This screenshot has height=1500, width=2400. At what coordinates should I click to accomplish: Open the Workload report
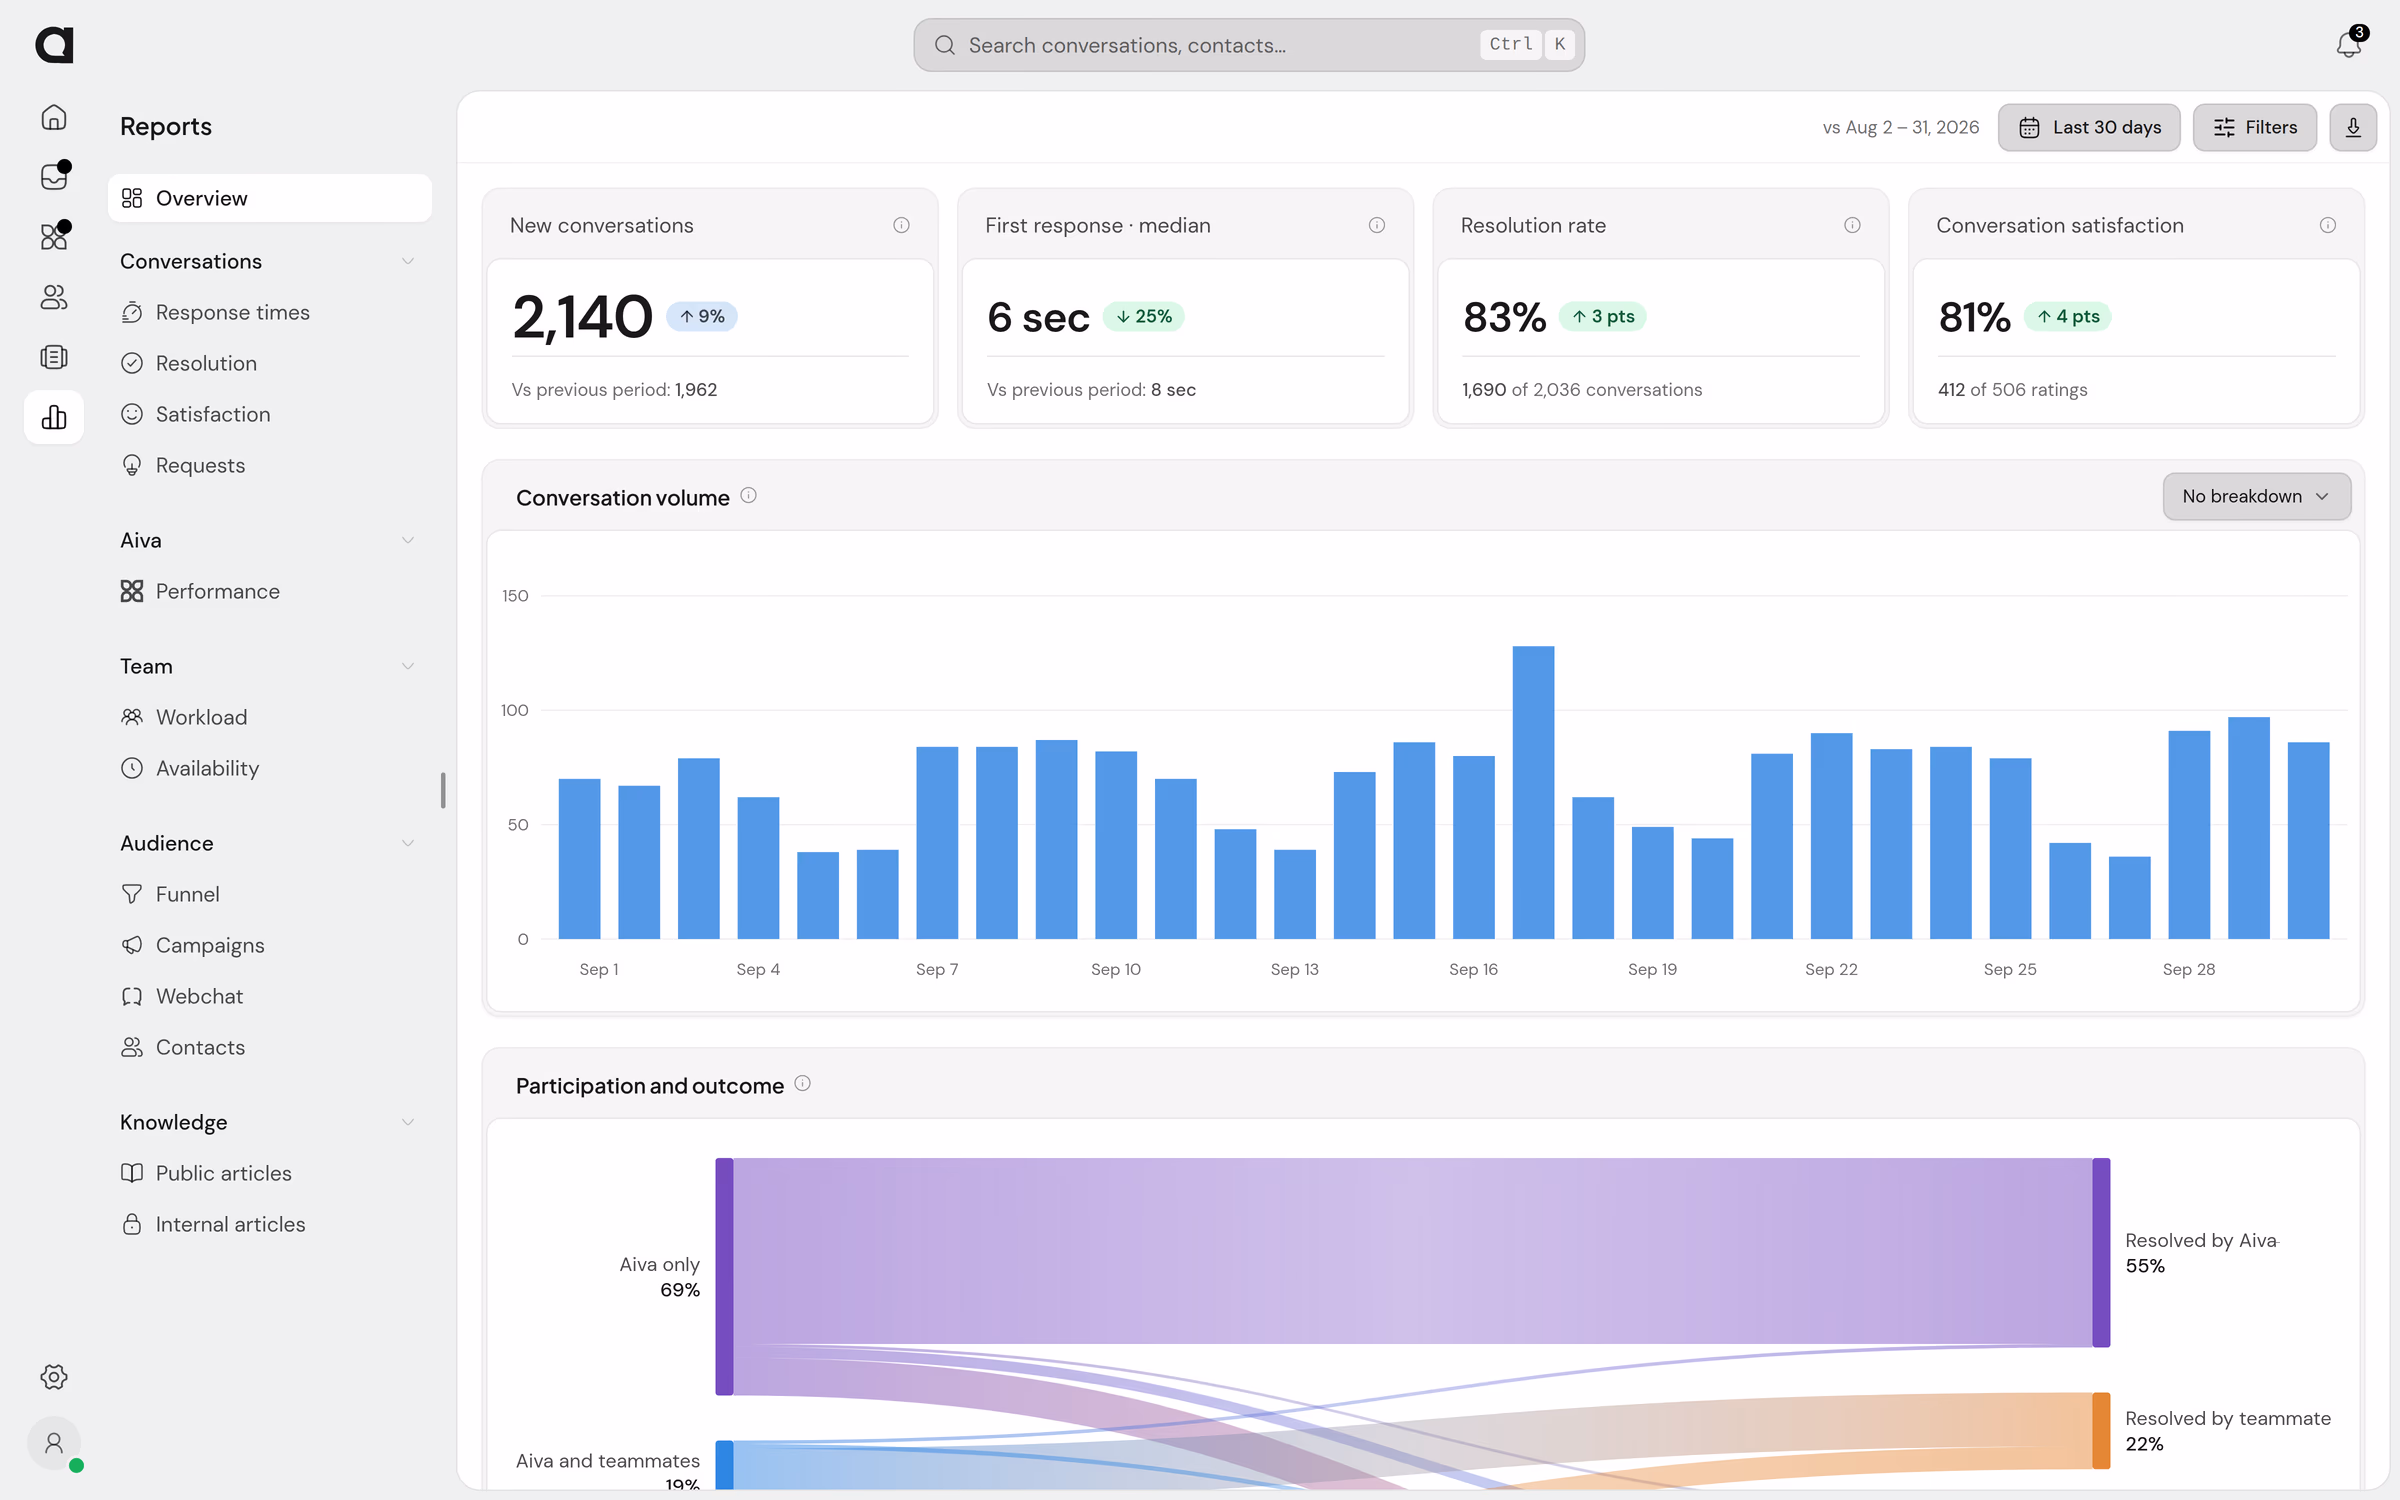(270, 717)
